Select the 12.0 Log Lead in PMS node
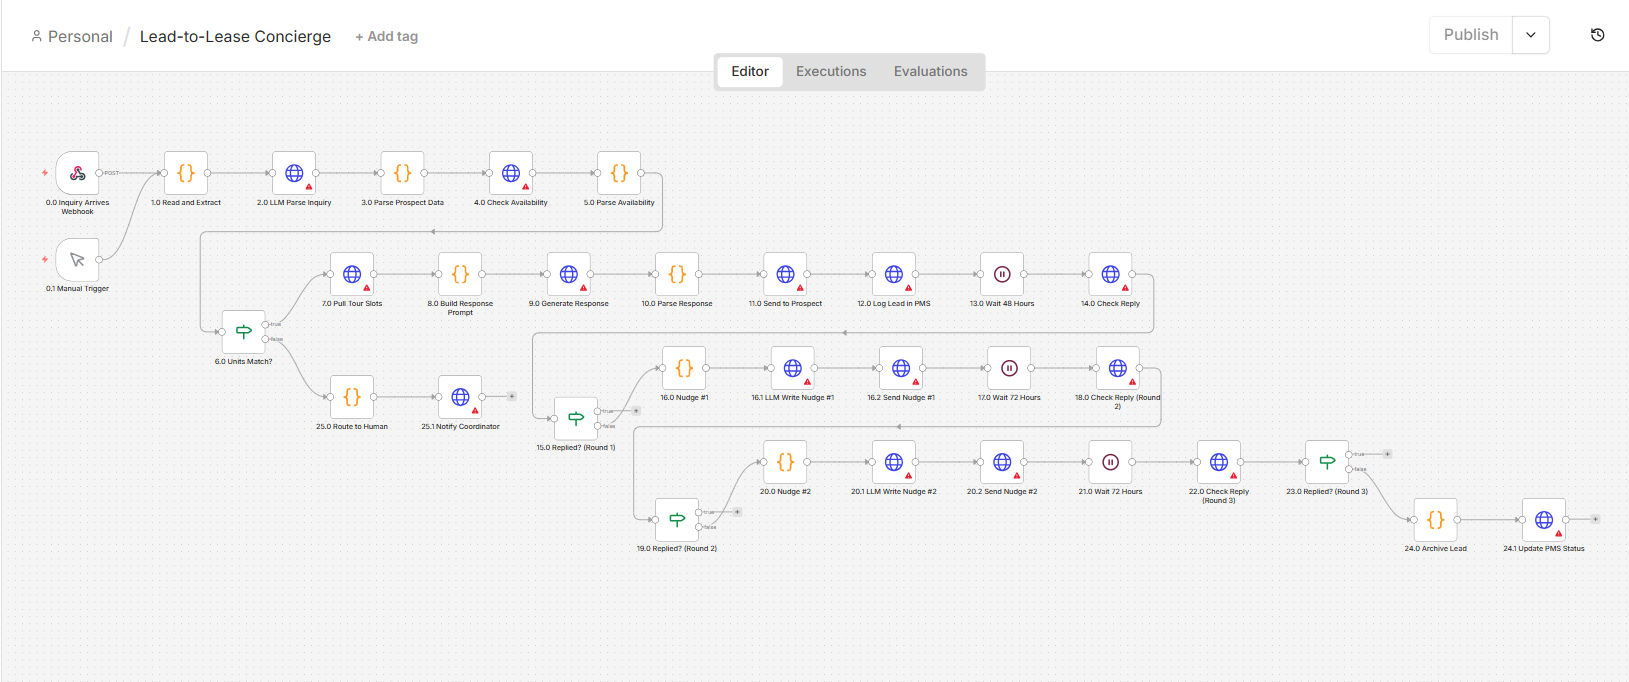The width and height of the screenshot is (1629, 682). (894, 274)
